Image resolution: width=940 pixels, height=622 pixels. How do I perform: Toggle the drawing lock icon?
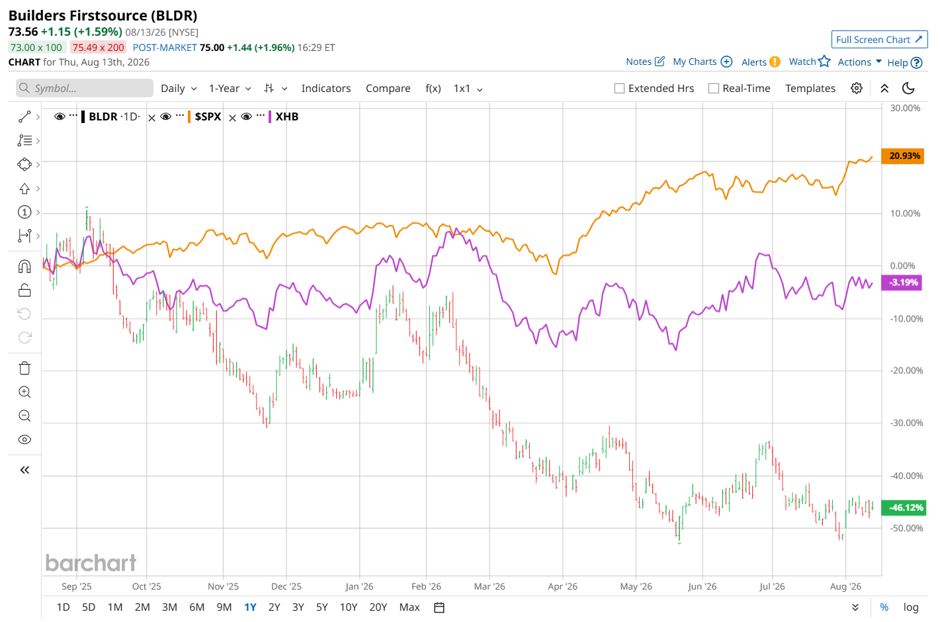(x=25, y=290)
